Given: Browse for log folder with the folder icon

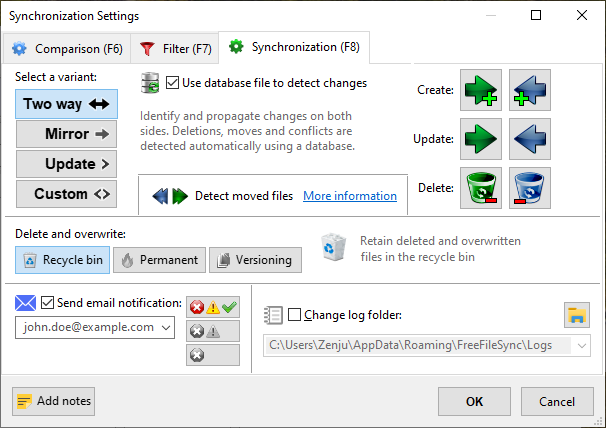Looking at the screenshot, I should click(577, 316).
